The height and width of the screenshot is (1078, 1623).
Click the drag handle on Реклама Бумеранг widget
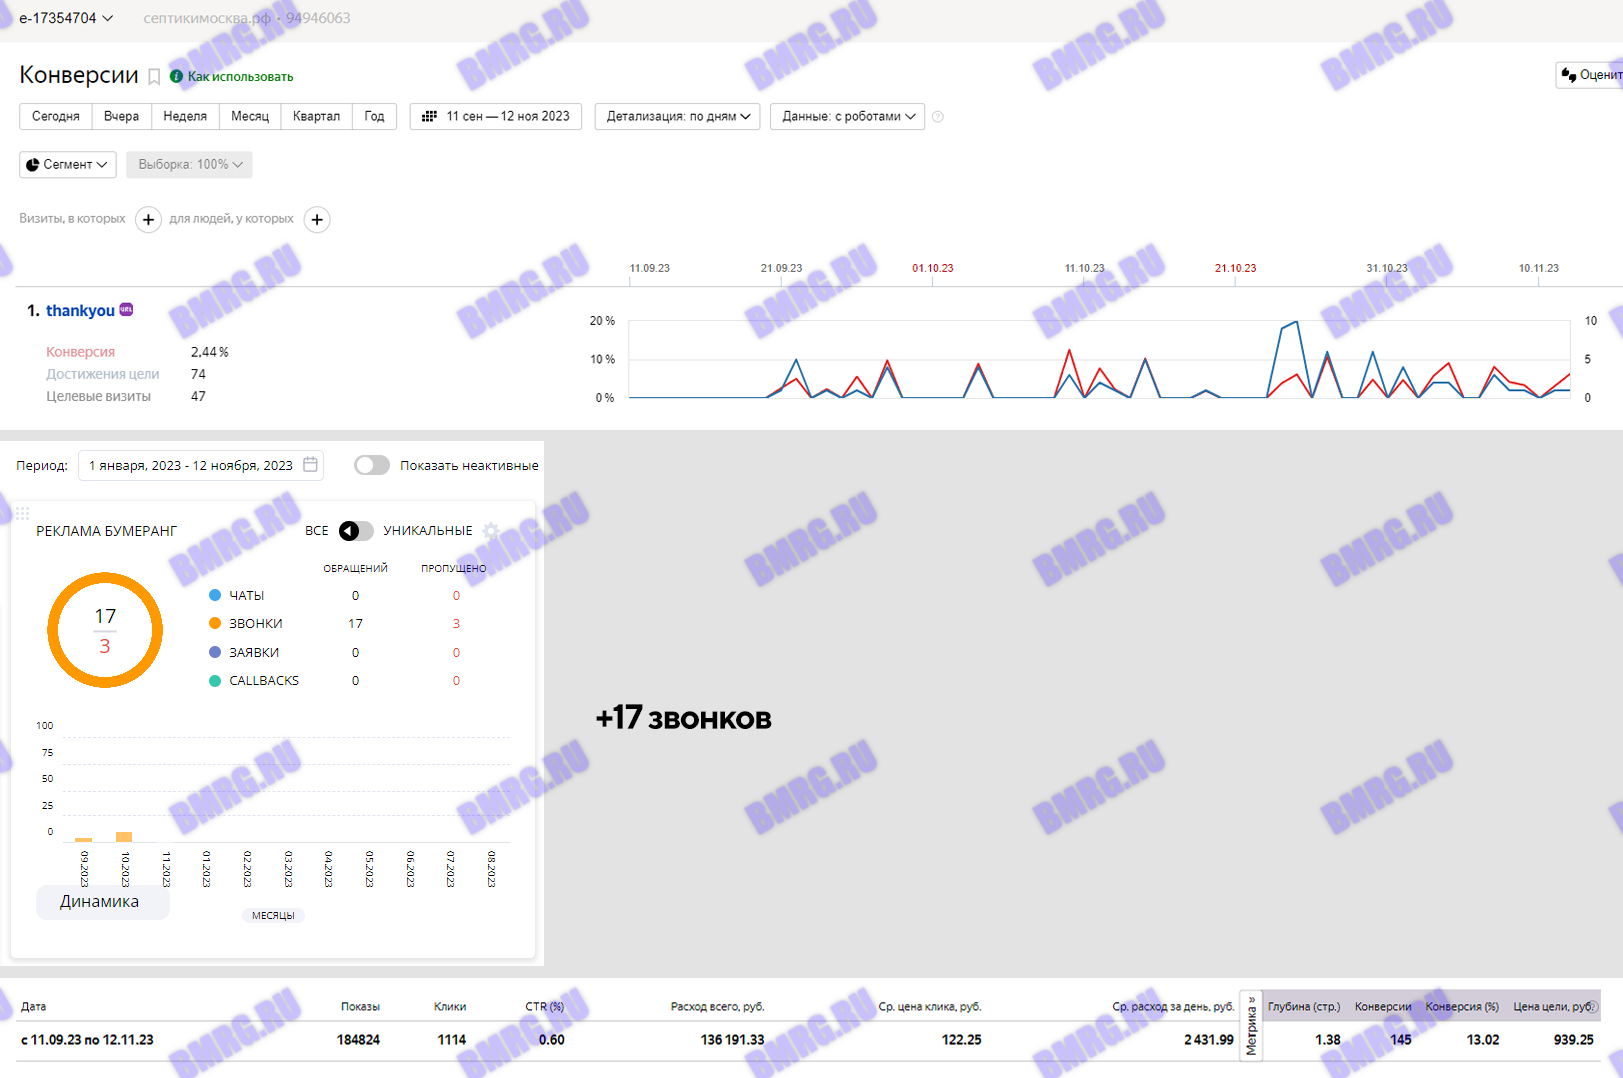tap(22, 513)
